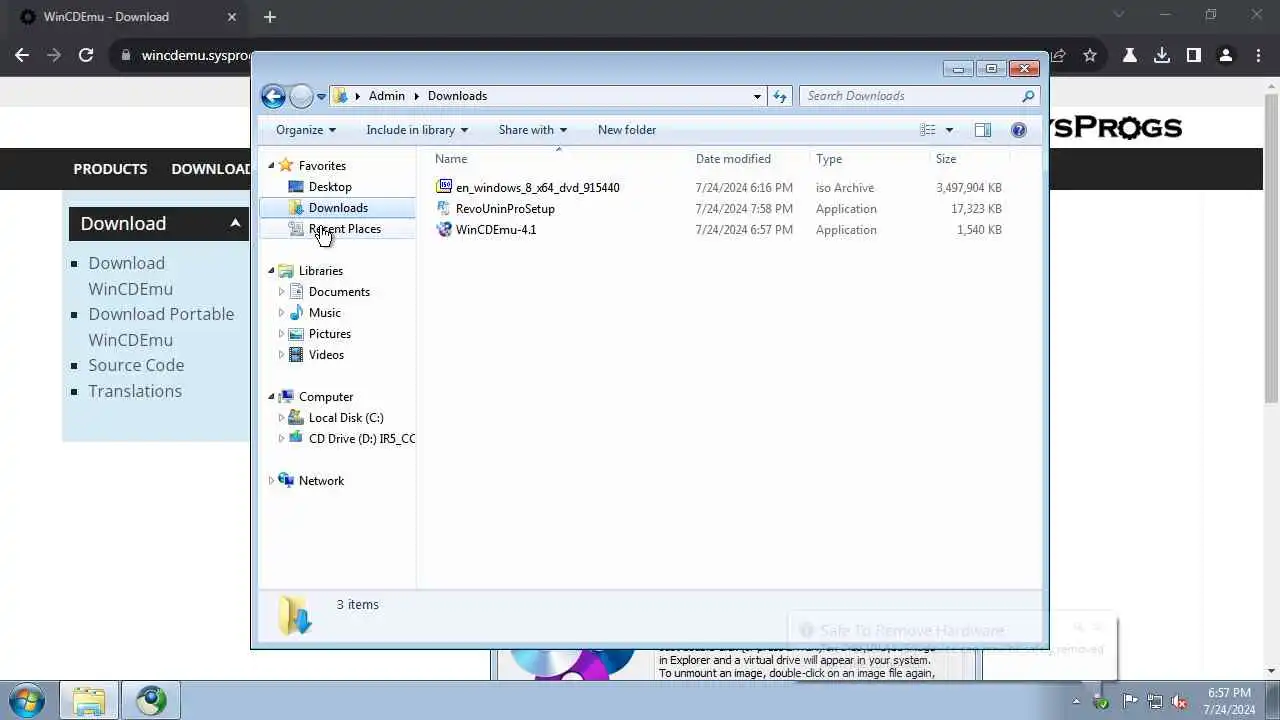Open a new Chrome tab with plus button
The width and height of the screenshot is (1280, 720).
[x=269, y=17]
